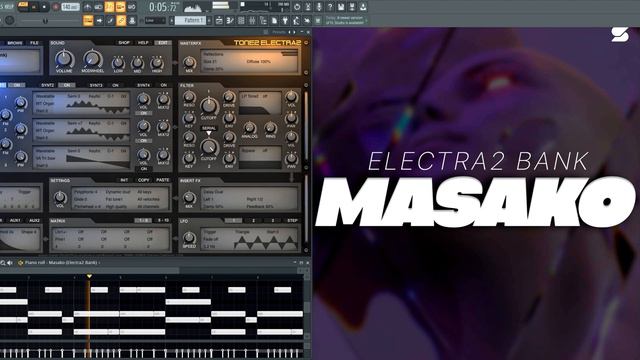This screenshot has height=360, width=640.
Task: Open the BROWSE tab in Electra2
Action: (15, 43)
